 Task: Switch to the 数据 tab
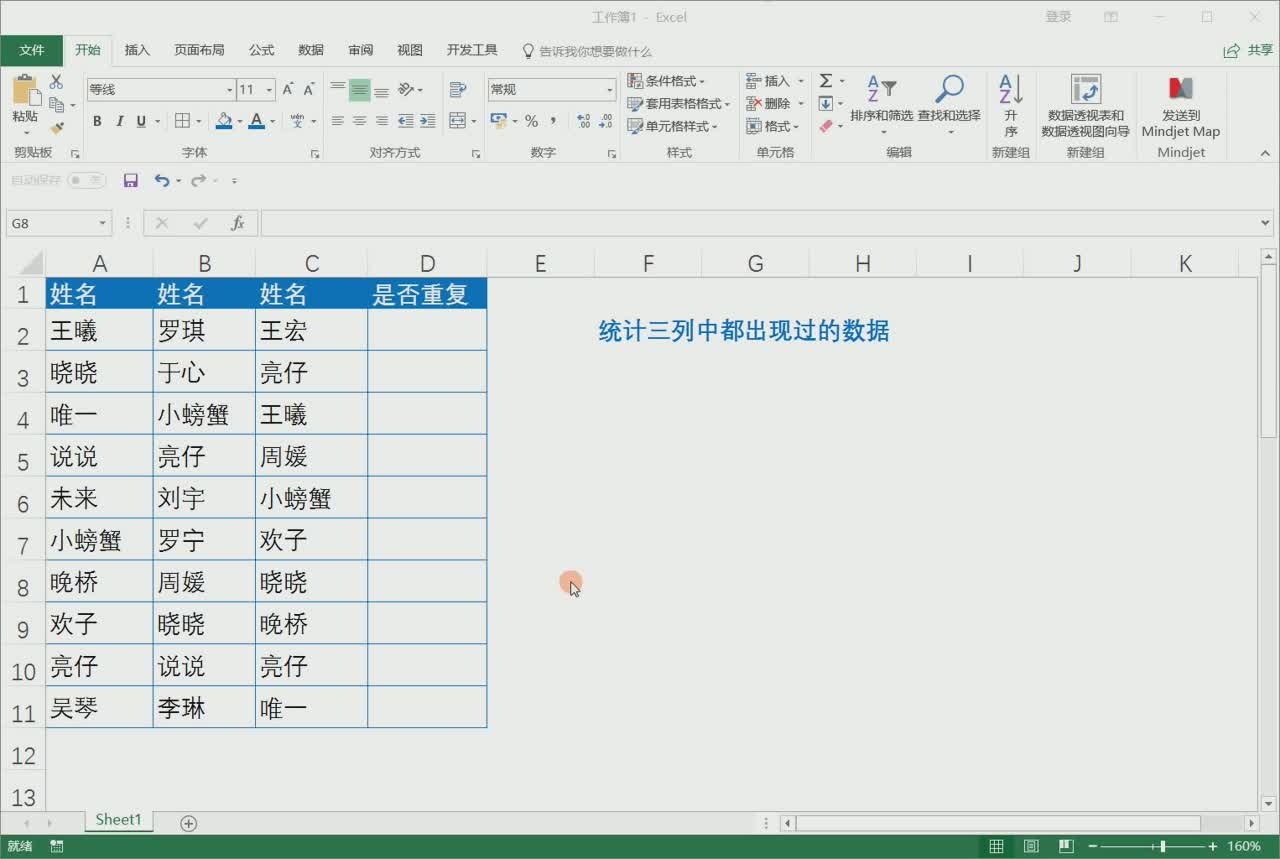coord(311,50)
